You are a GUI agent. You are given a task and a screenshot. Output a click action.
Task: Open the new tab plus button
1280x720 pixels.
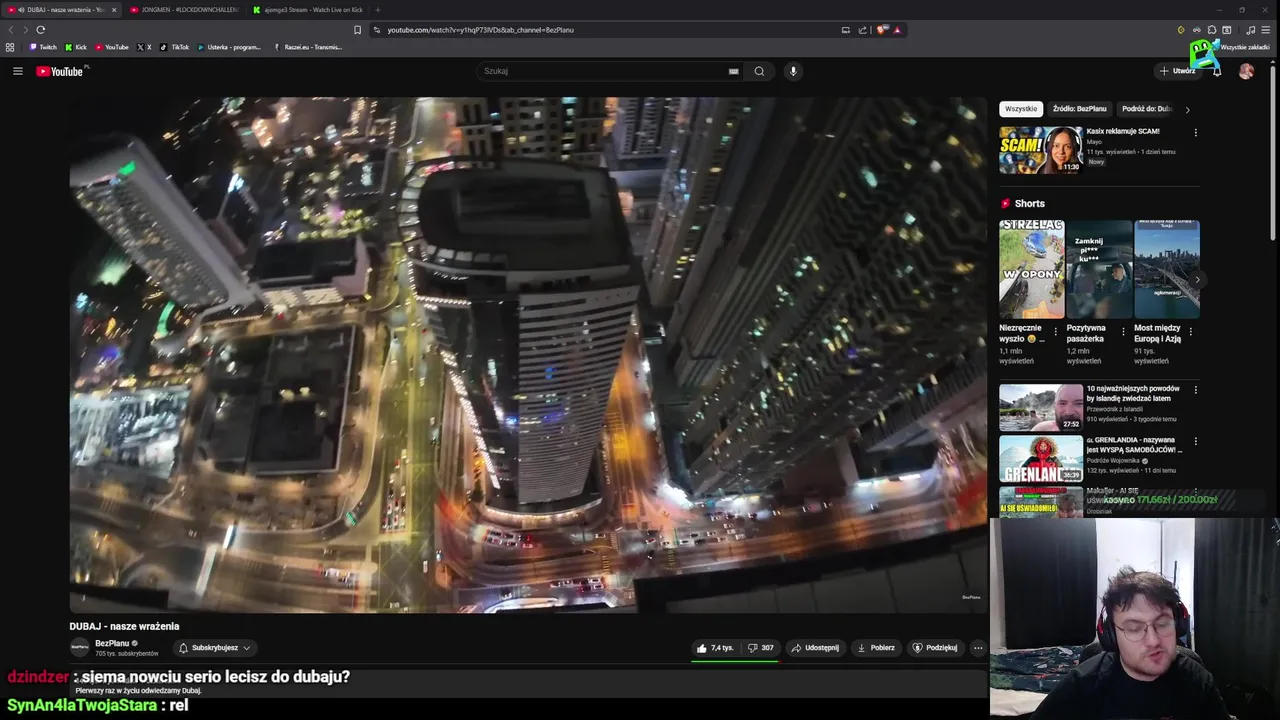(x=377, y=10)
